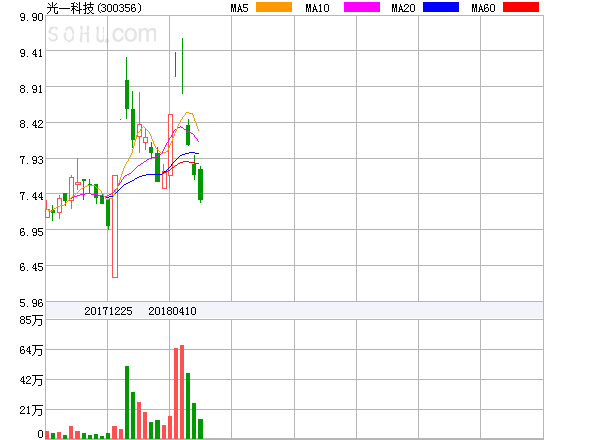Click the orange MA5 legend swatch
The image size is (600, 440).
click(274, 7)
